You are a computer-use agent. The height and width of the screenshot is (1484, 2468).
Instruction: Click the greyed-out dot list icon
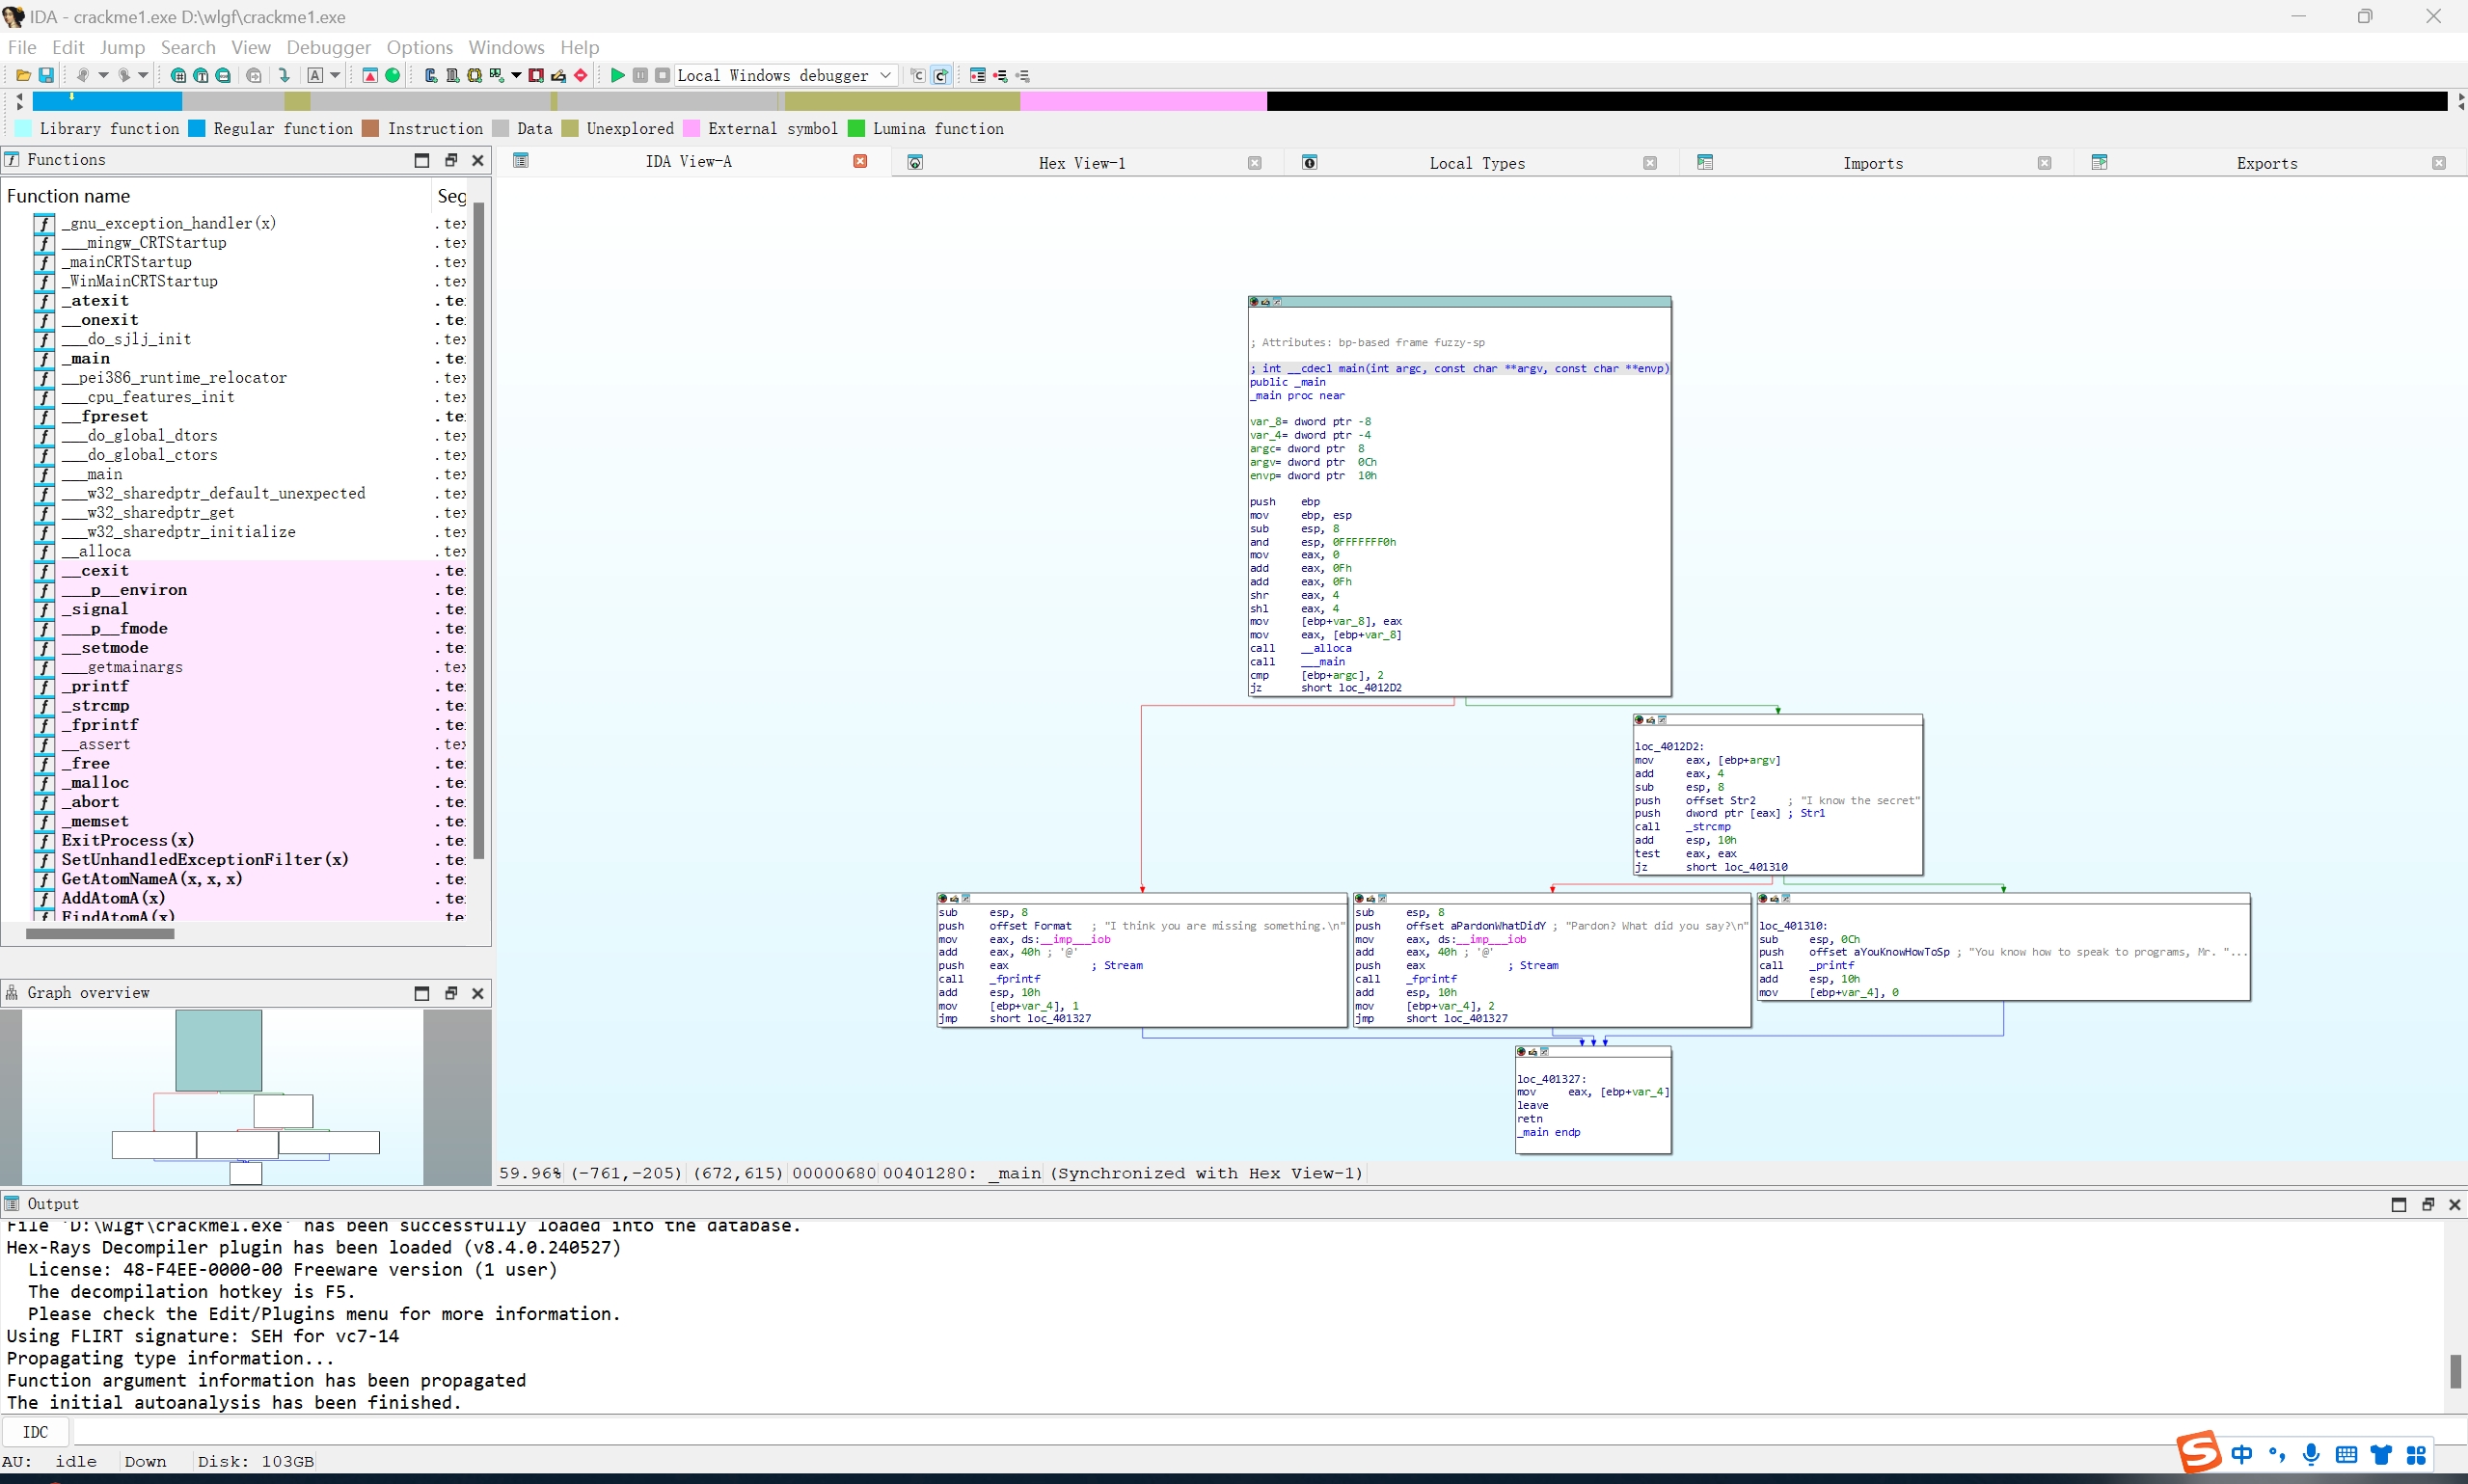[1022, 75]
